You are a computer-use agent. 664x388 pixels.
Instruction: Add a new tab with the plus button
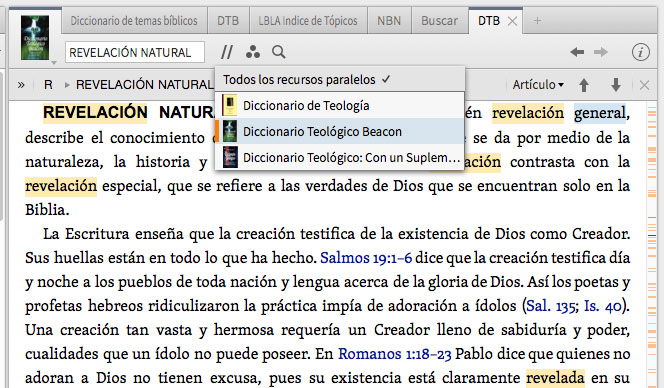[537, 20]
